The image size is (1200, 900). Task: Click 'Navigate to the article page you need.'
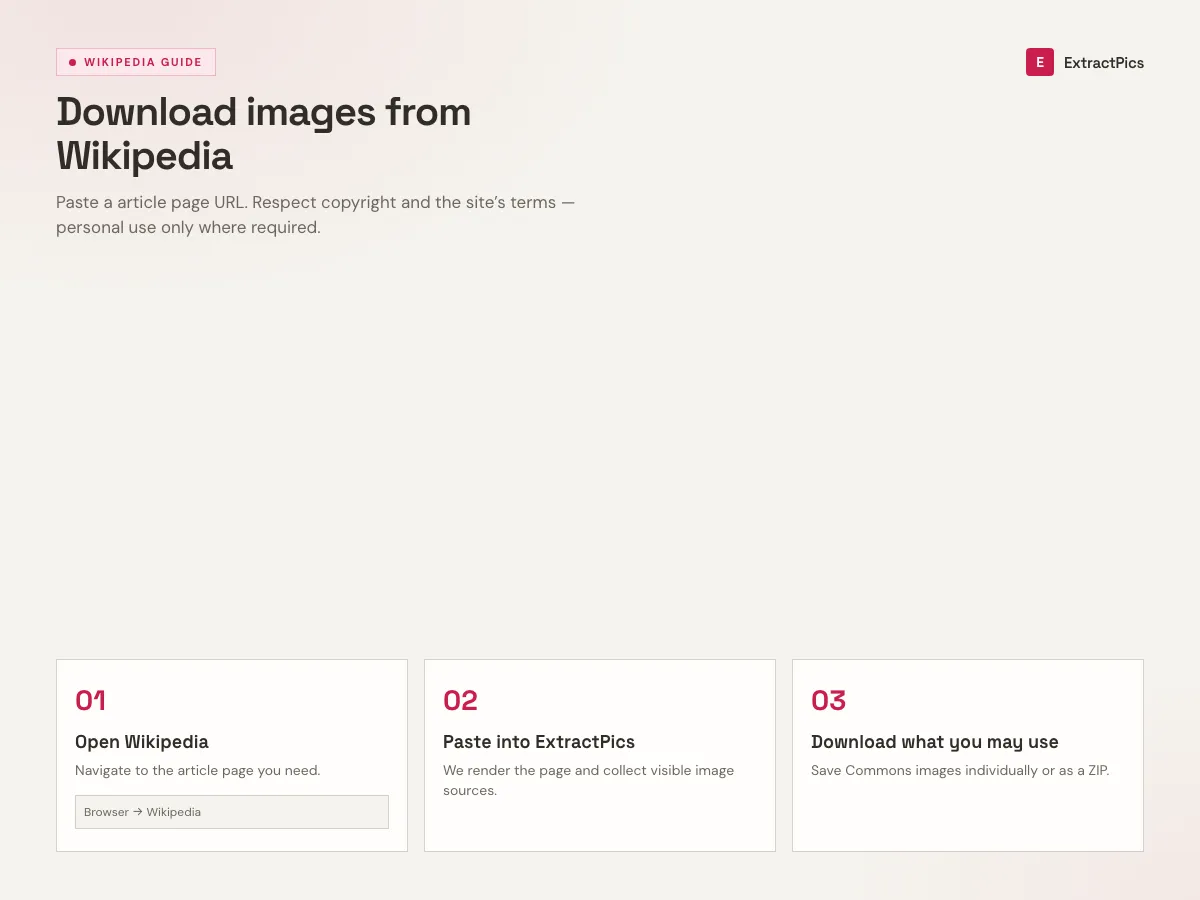pyautogui.click(x=198, y=771)
